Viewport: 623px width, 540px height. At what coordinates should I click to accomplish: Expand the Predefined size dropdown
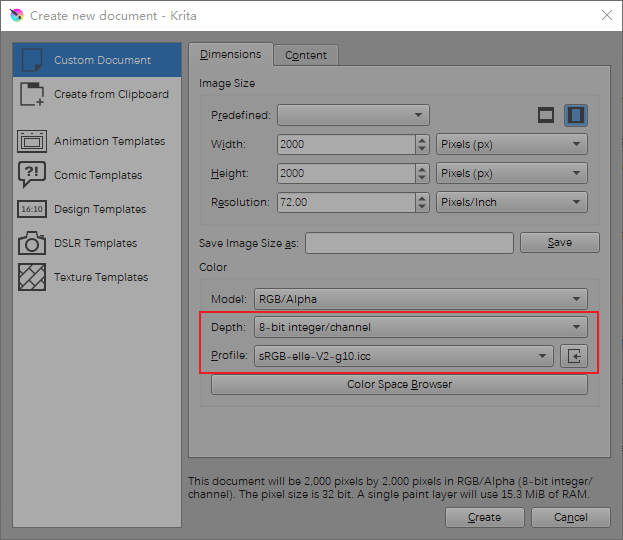[353, 115]
